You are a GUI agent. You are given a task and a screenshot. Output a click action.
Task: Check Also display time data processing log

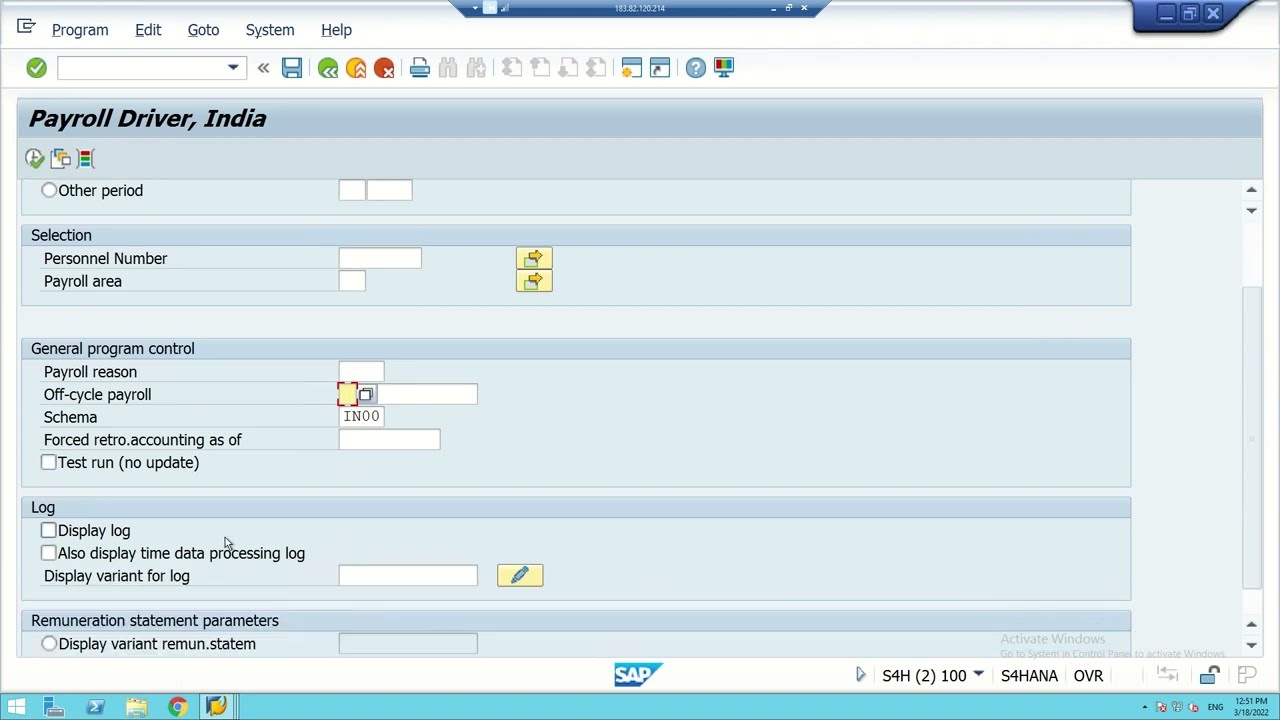click(49, 553)
